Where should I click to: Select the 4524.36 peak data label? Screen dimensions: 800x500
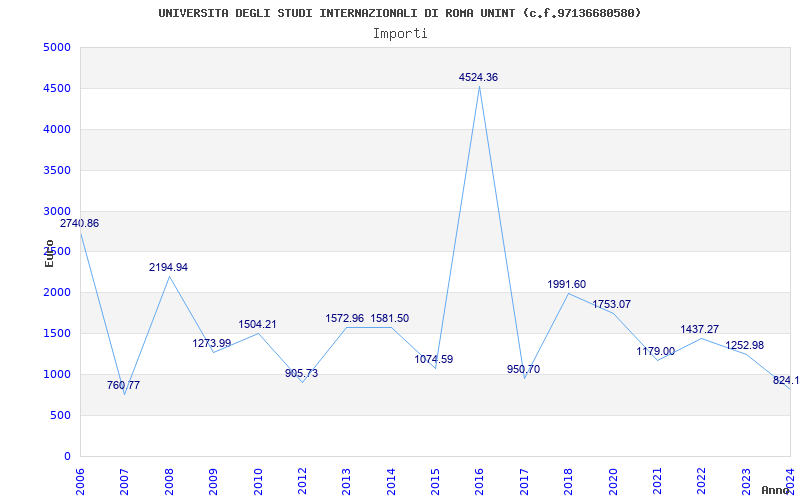pyautogui.click(x=478, y=78)
